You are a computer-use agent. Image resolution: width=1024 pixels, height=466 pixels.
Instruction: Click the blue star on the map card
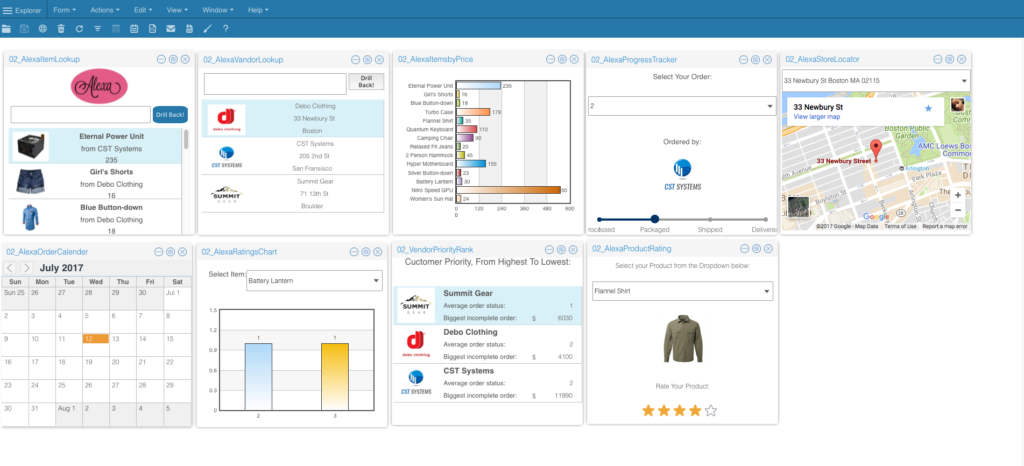(928, 108)
